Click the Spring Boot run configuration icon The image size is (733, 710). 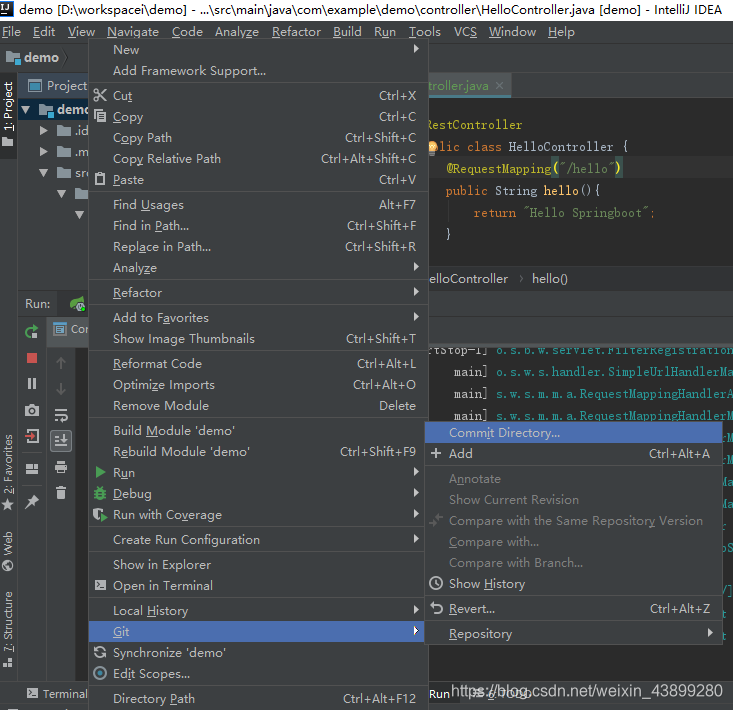78,304
